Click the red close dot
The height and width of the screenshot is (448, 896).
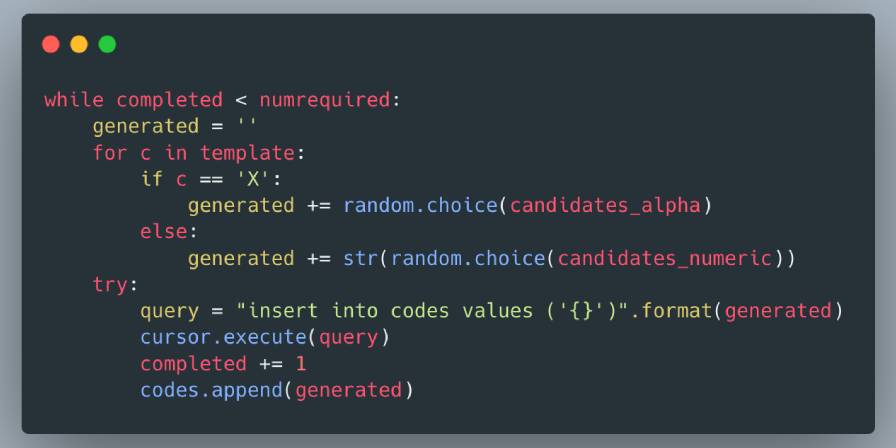point(51,44)
